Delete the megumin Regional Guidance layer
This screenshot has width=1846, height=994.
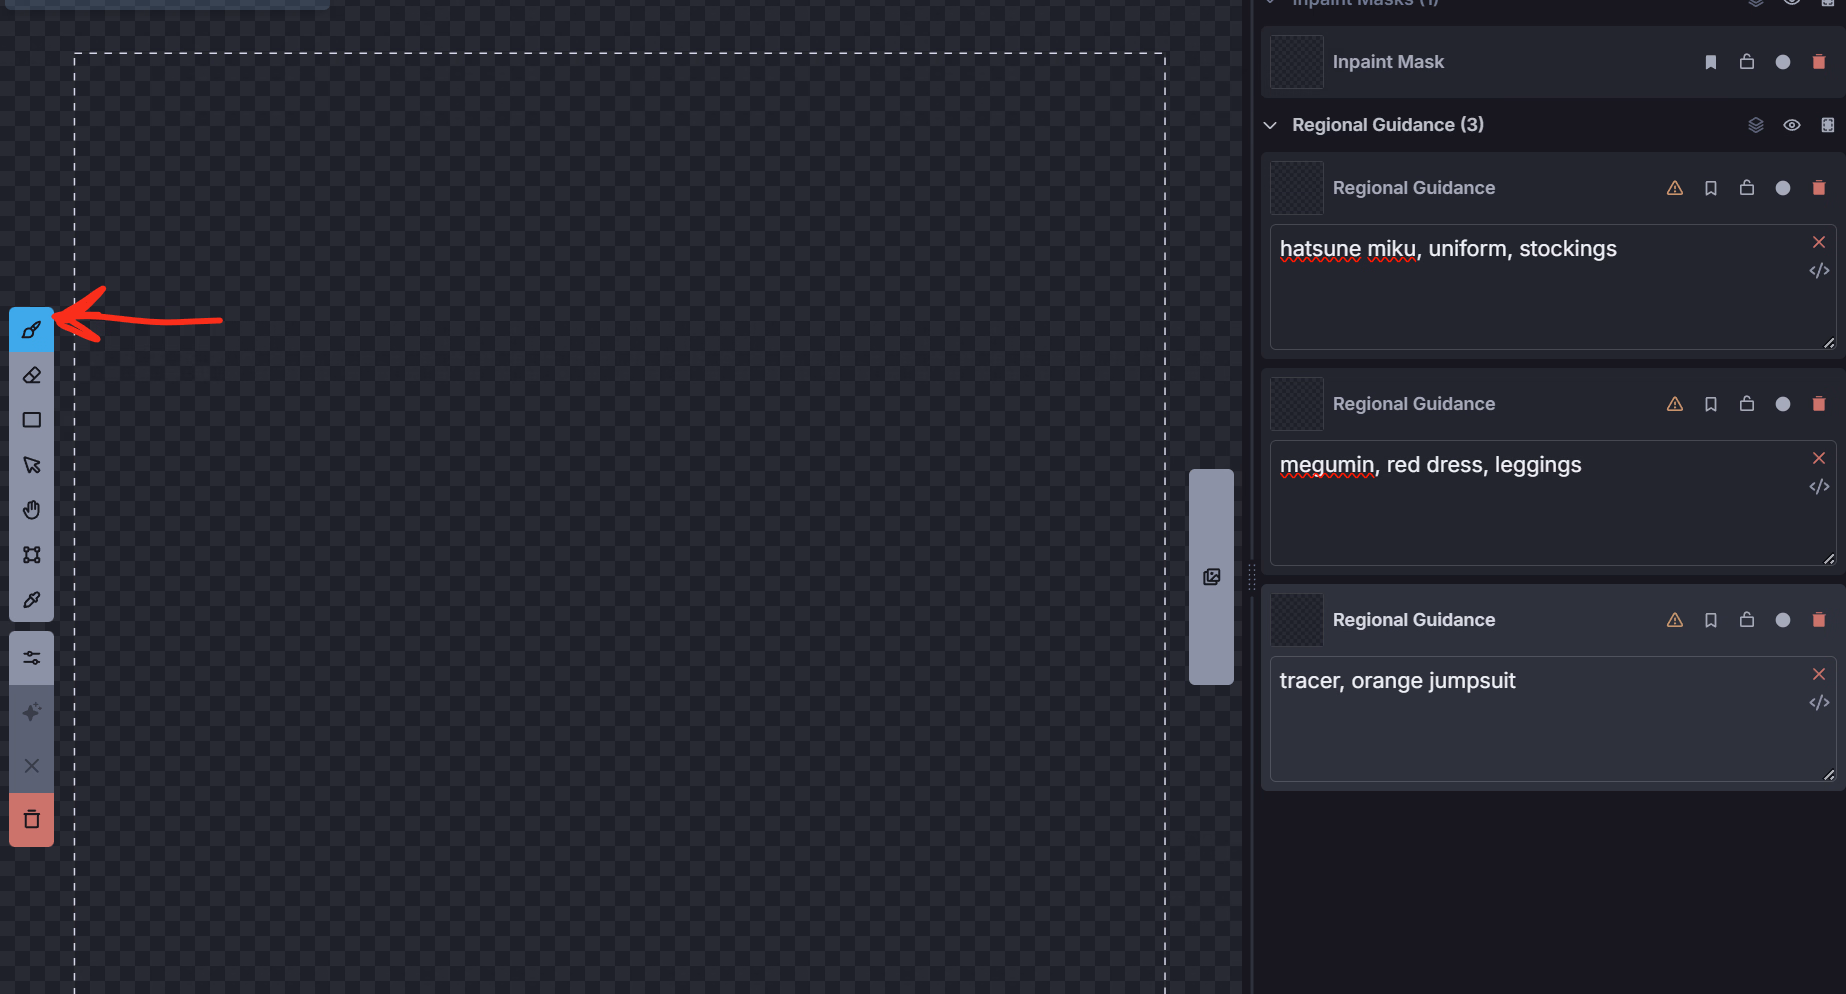tap(1819, 404)
